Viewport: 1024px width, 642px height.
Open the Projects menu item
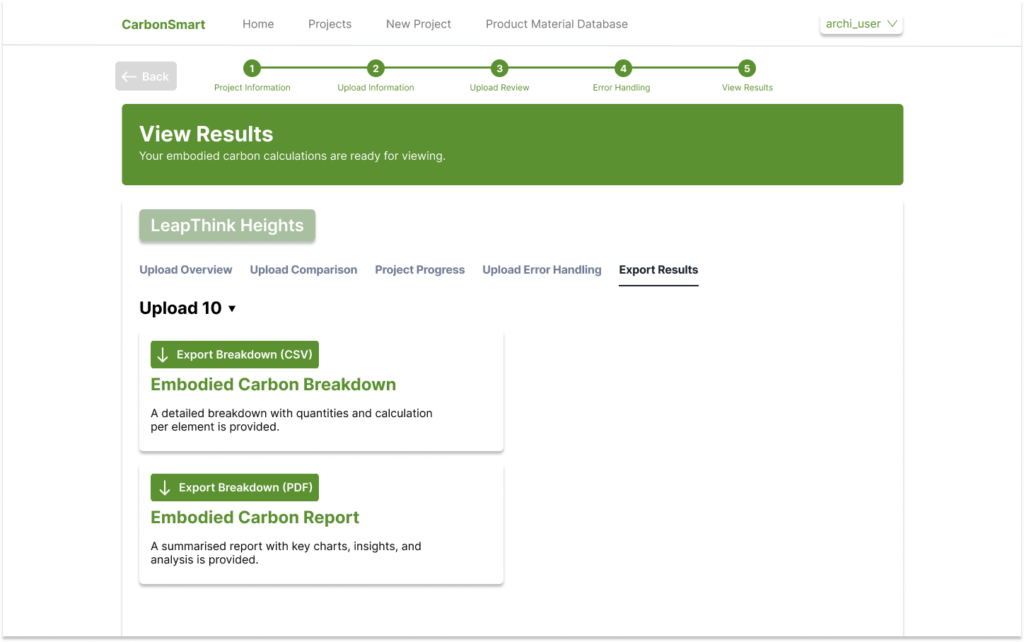(329, 23)
